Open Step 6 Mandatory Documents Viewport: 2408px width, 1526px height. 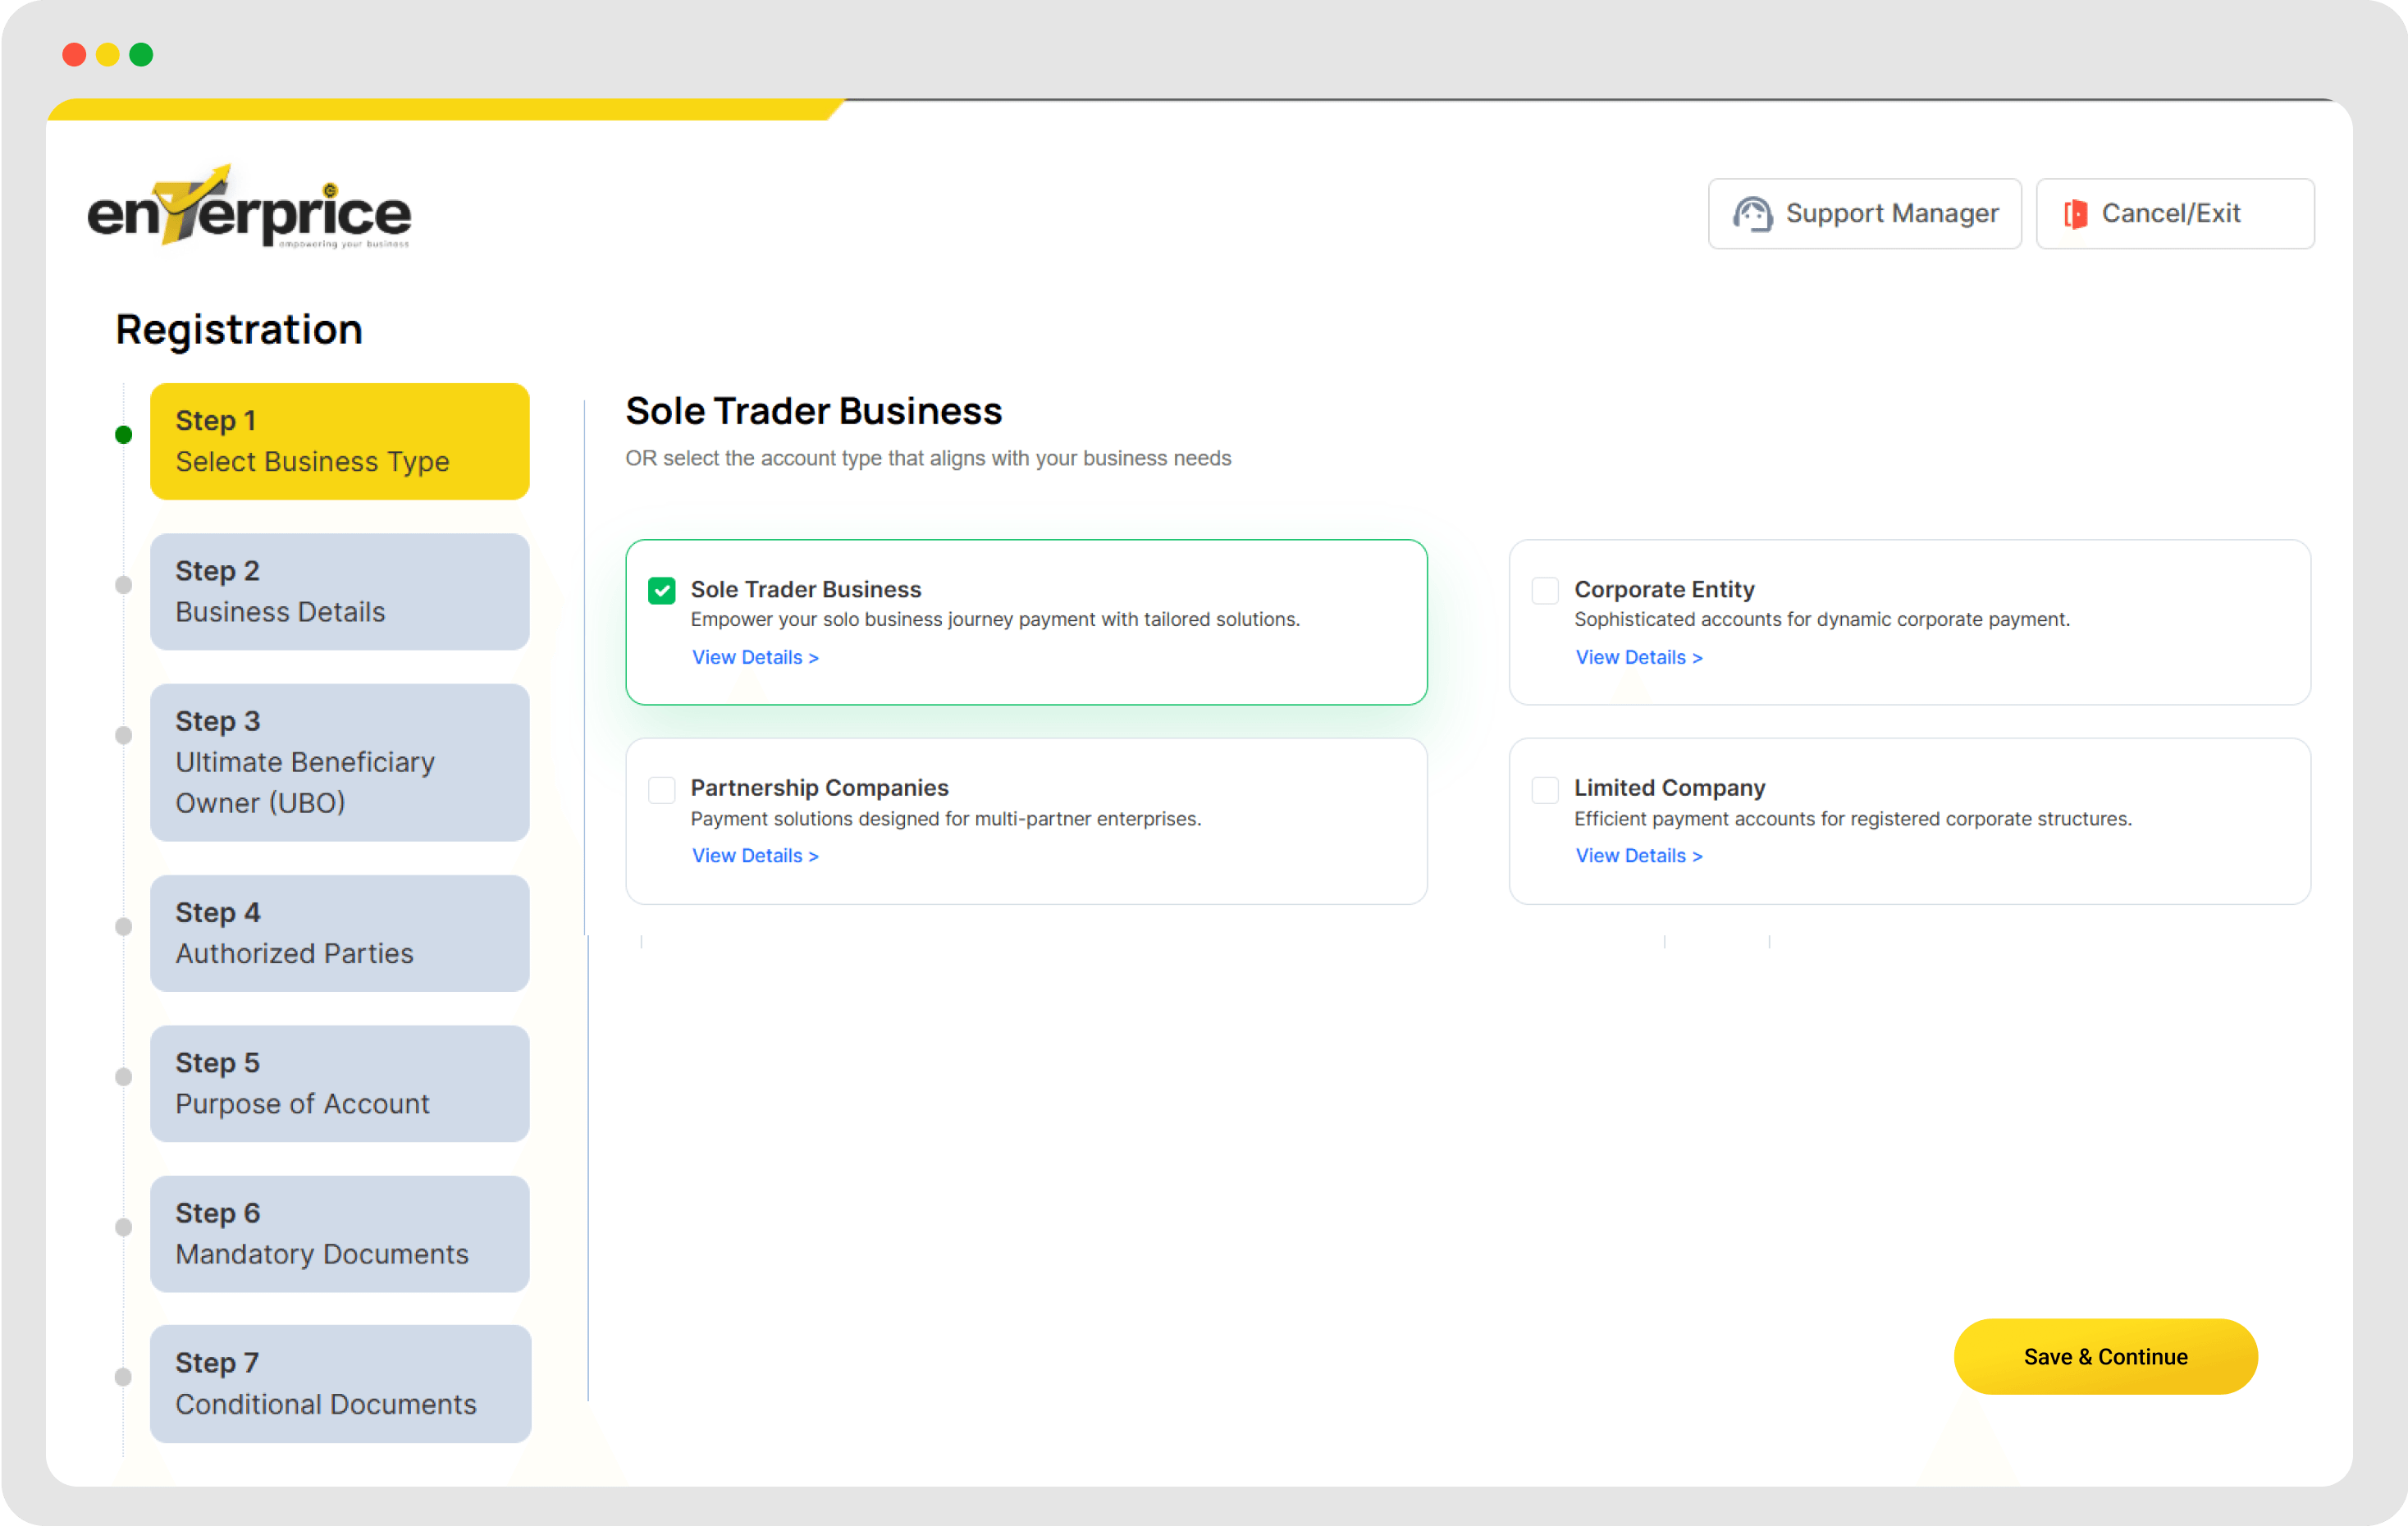[x=339, y=1233]
